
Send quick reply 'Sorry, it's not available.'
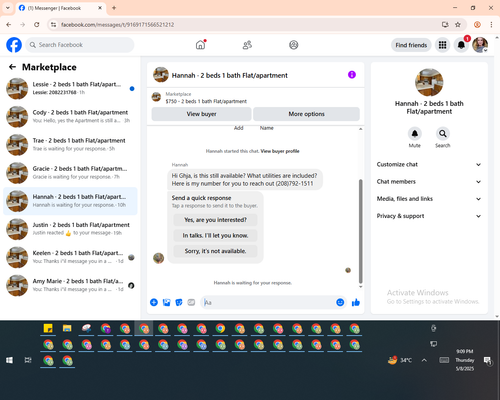215,251
